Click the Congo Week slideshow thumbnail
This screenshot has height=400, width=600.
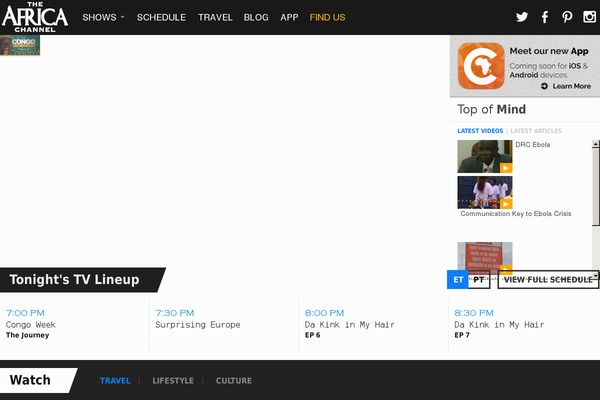coord(20,45)
